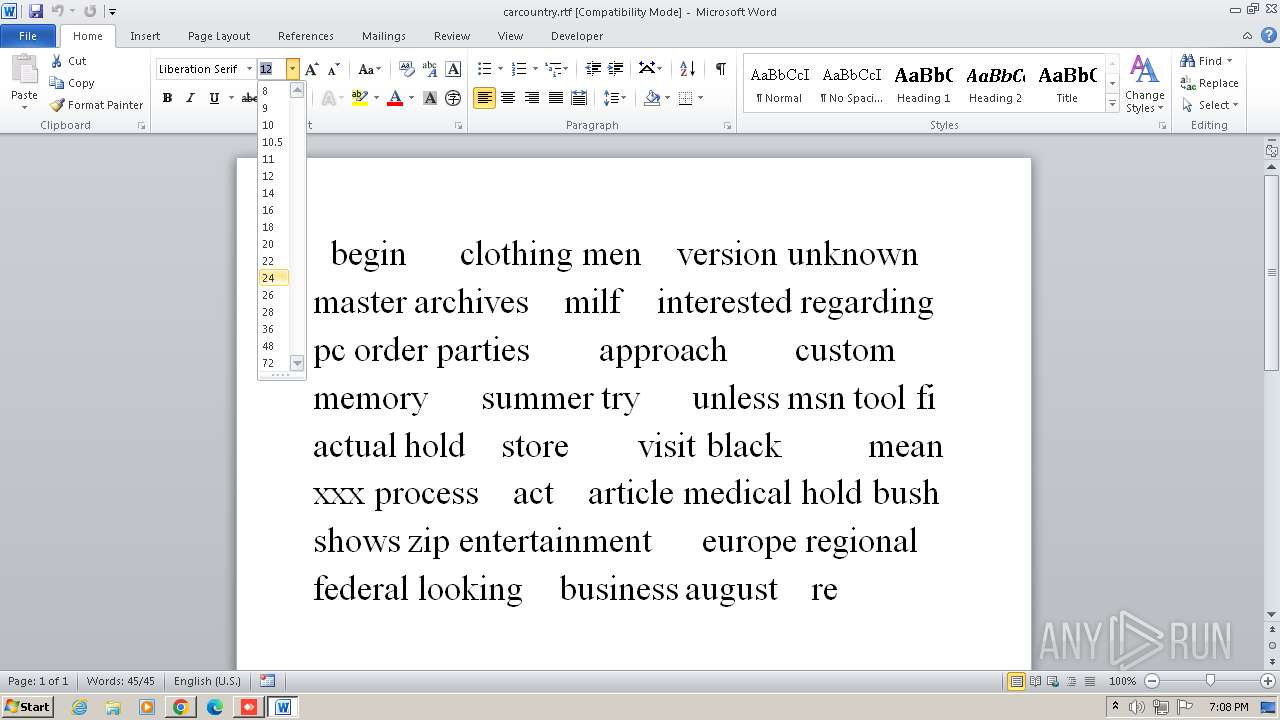Click the Enclose Characters icon

point(453,98)
